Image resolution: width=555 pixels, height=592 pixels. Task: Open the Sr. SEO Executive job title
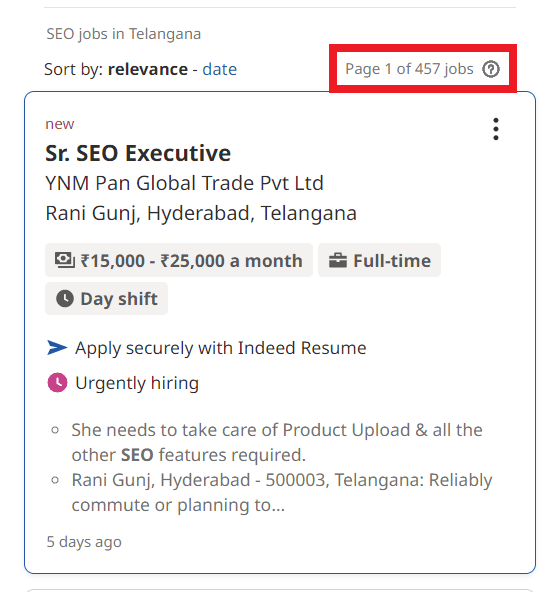[138, 153]
